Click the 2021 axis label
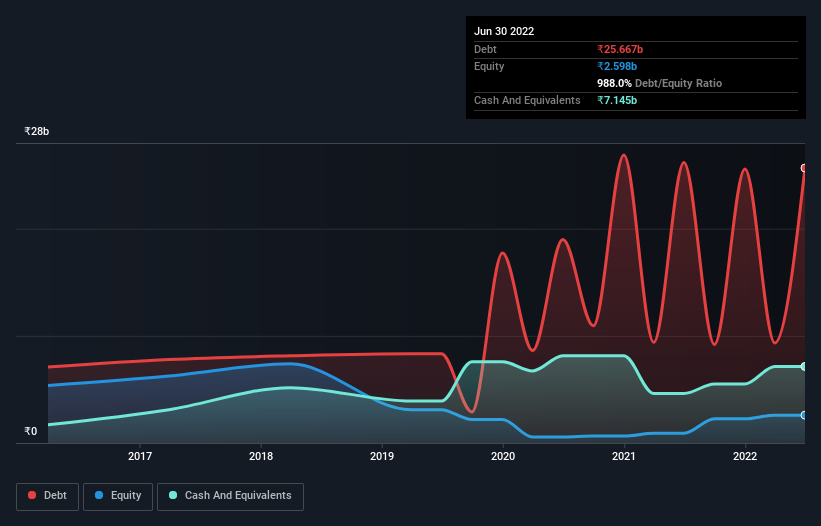This screenshot has width=821, height=526. coord(624,456)
